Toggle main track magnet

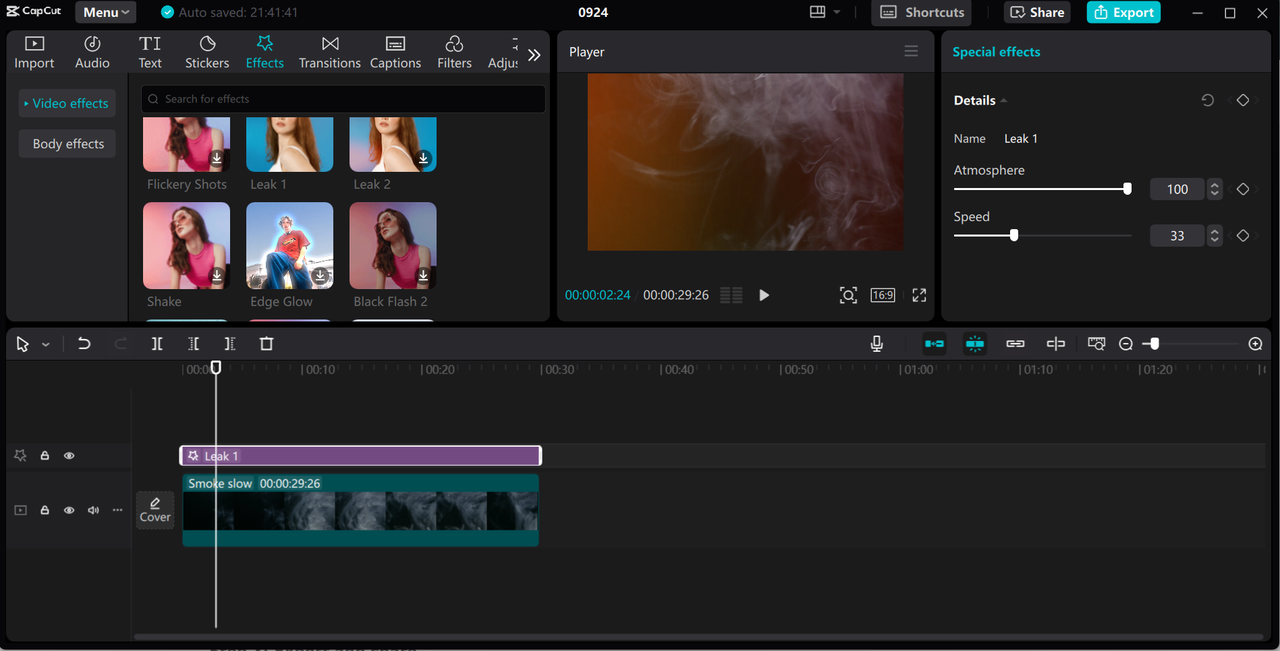click(x=934, y=344)
